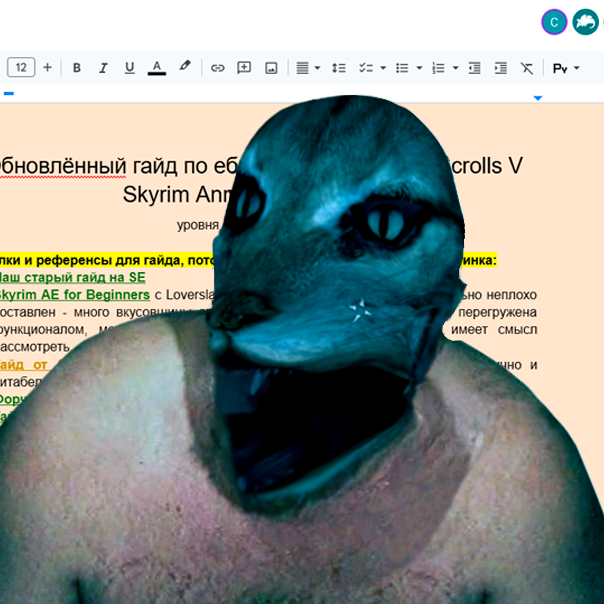This screenshot has height=604, width=604.
Task: Expand the checklist options arrow
Action: tap(383, 68)
